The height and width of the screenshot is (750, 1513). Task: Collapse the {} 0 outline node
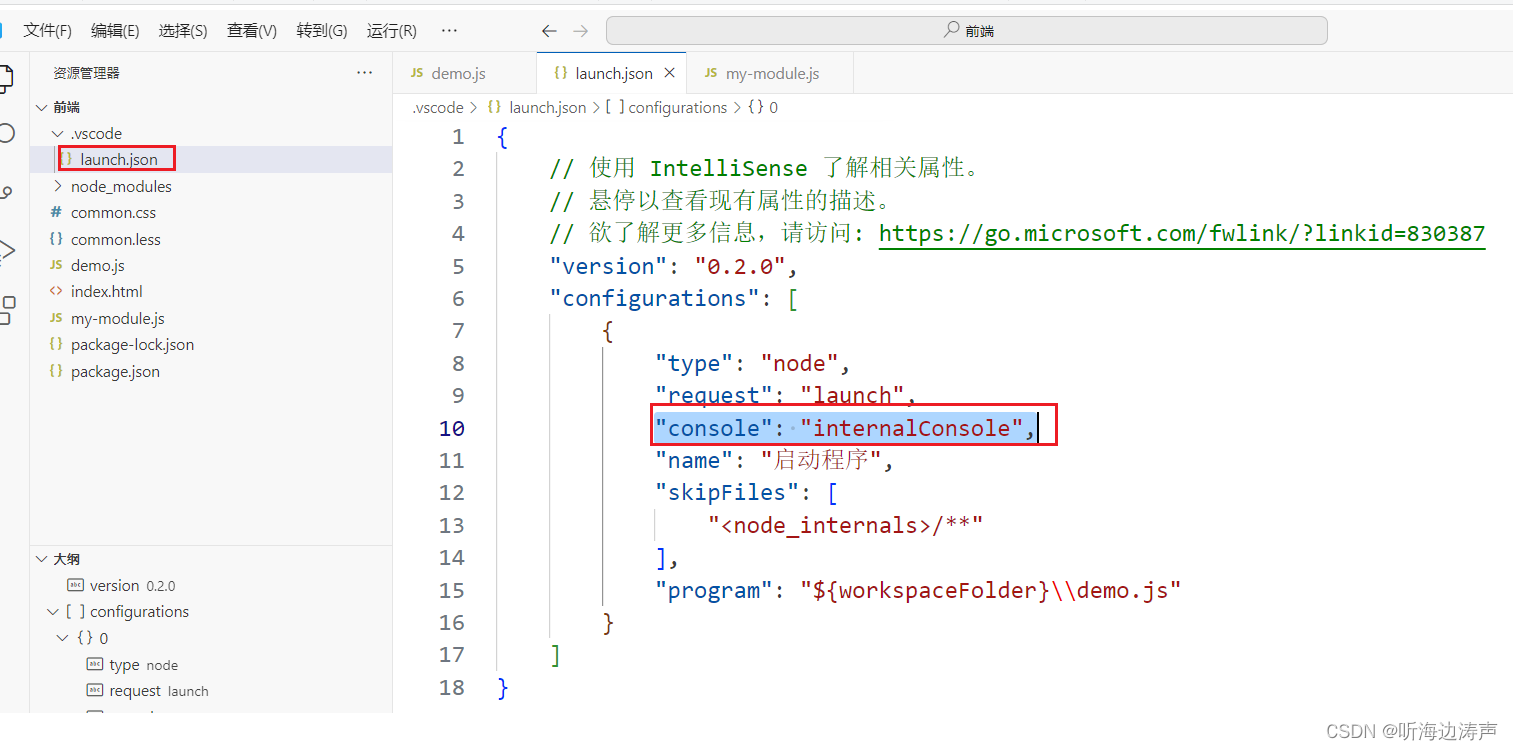click(x=63, y=638)
